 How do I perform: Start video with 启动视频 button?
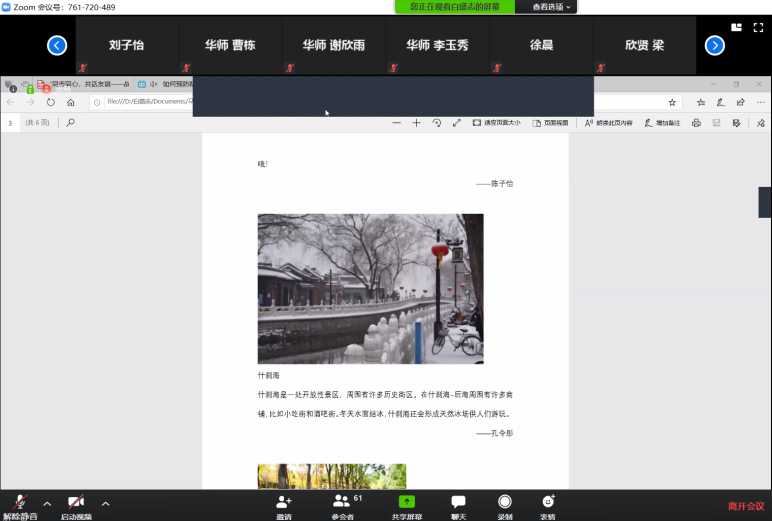75,505
